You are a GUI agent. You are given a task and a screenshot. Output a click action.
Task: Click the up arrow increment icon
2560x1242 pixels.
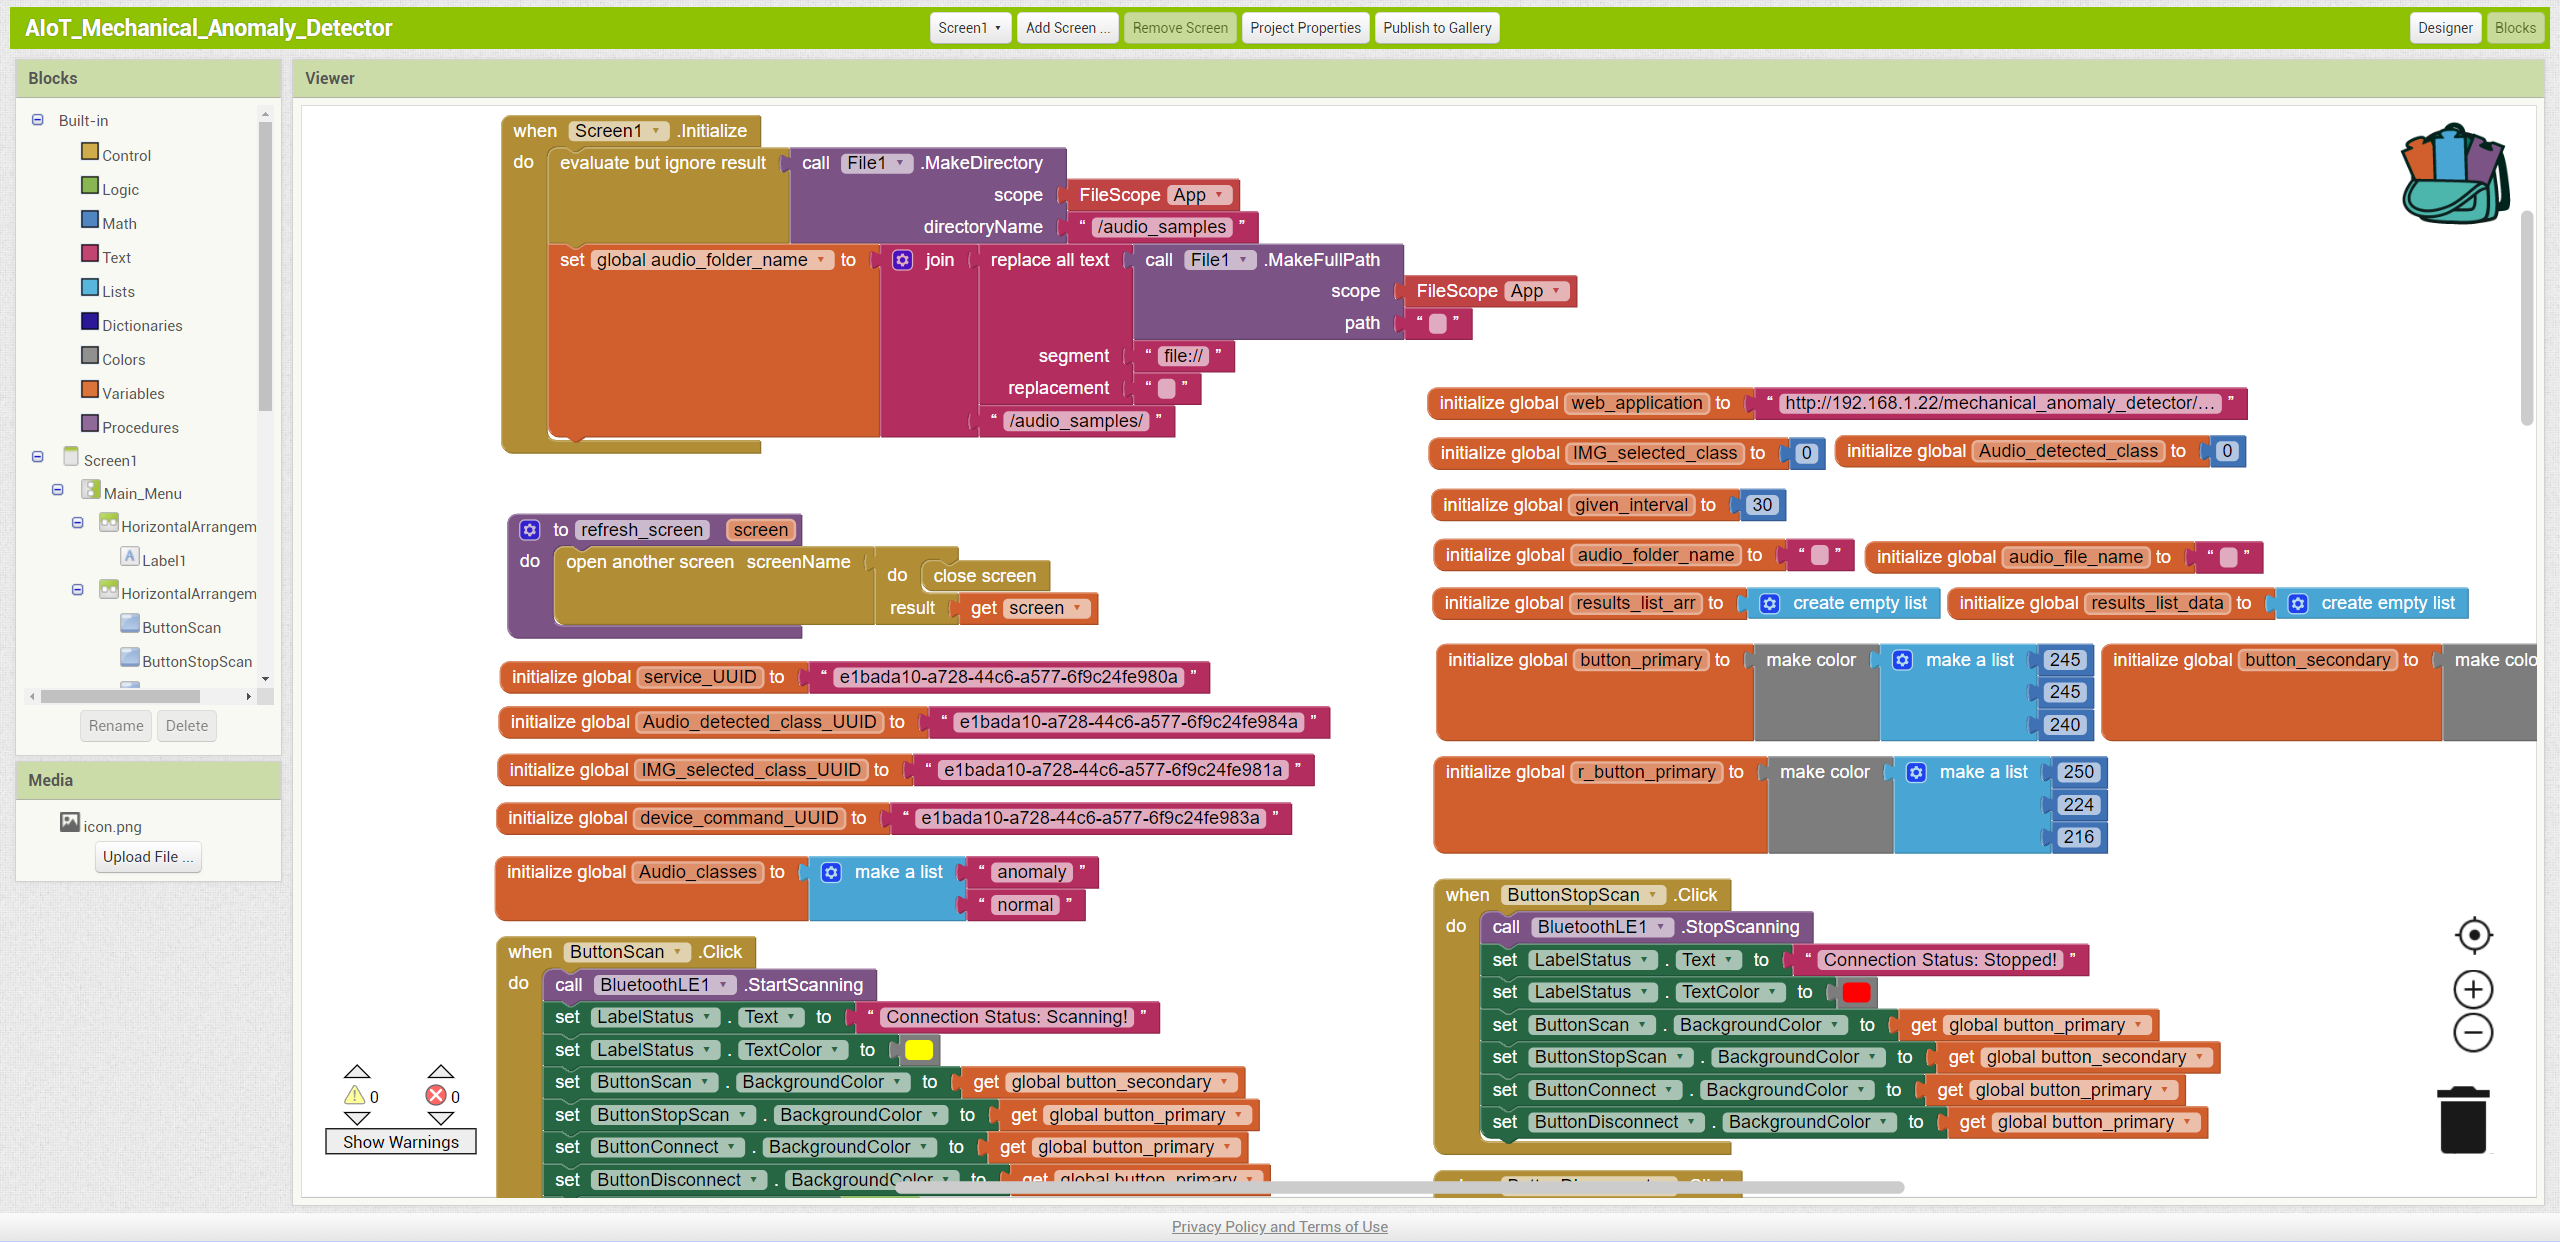coord(358,1072)
